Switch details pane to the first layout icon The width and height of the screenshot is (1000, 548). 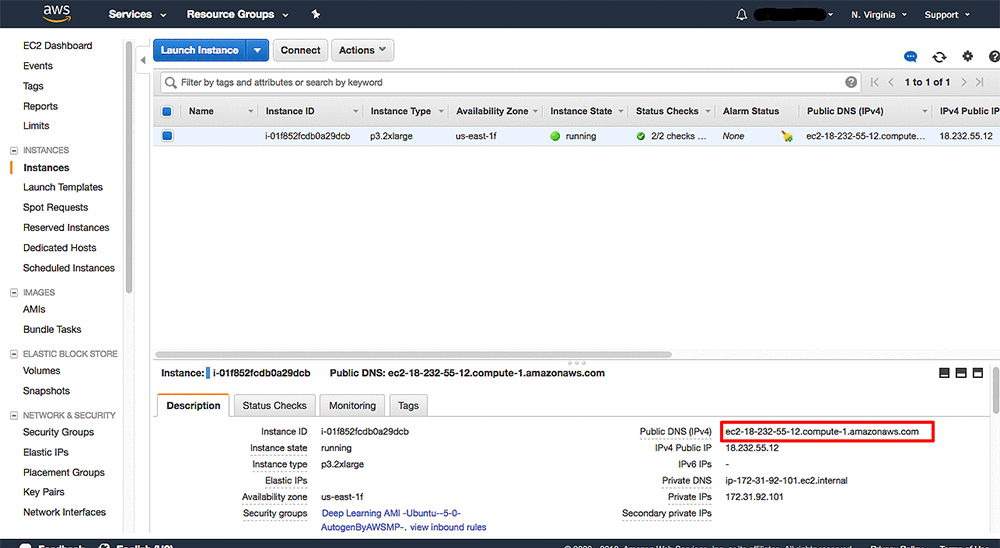[x=945, y=373]
